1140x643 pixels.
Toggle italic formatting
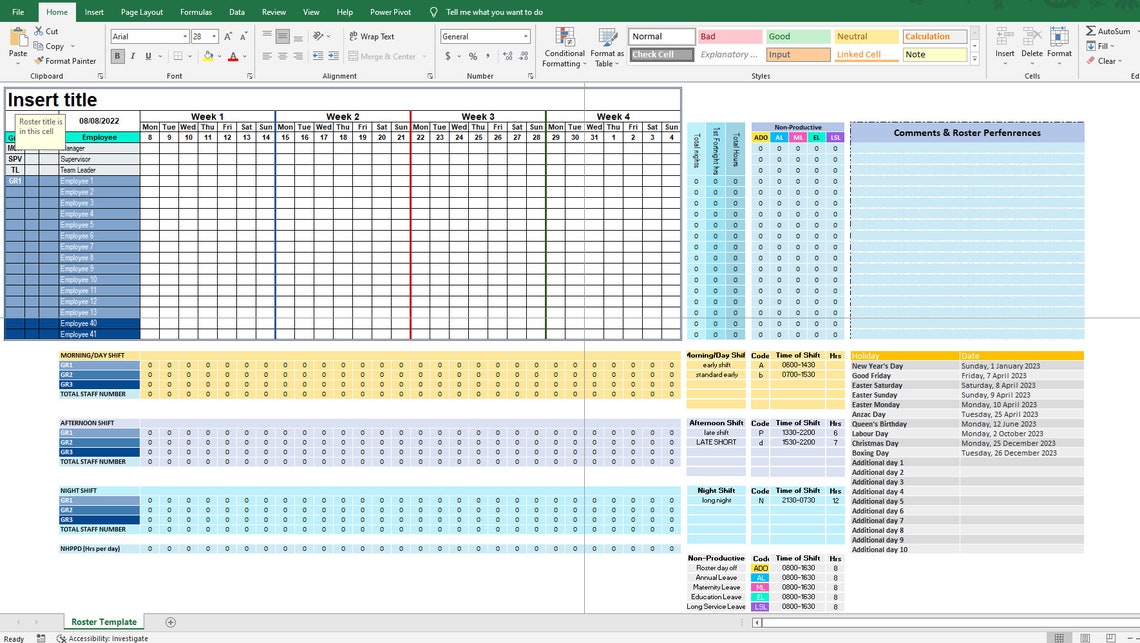pos(133,55)
